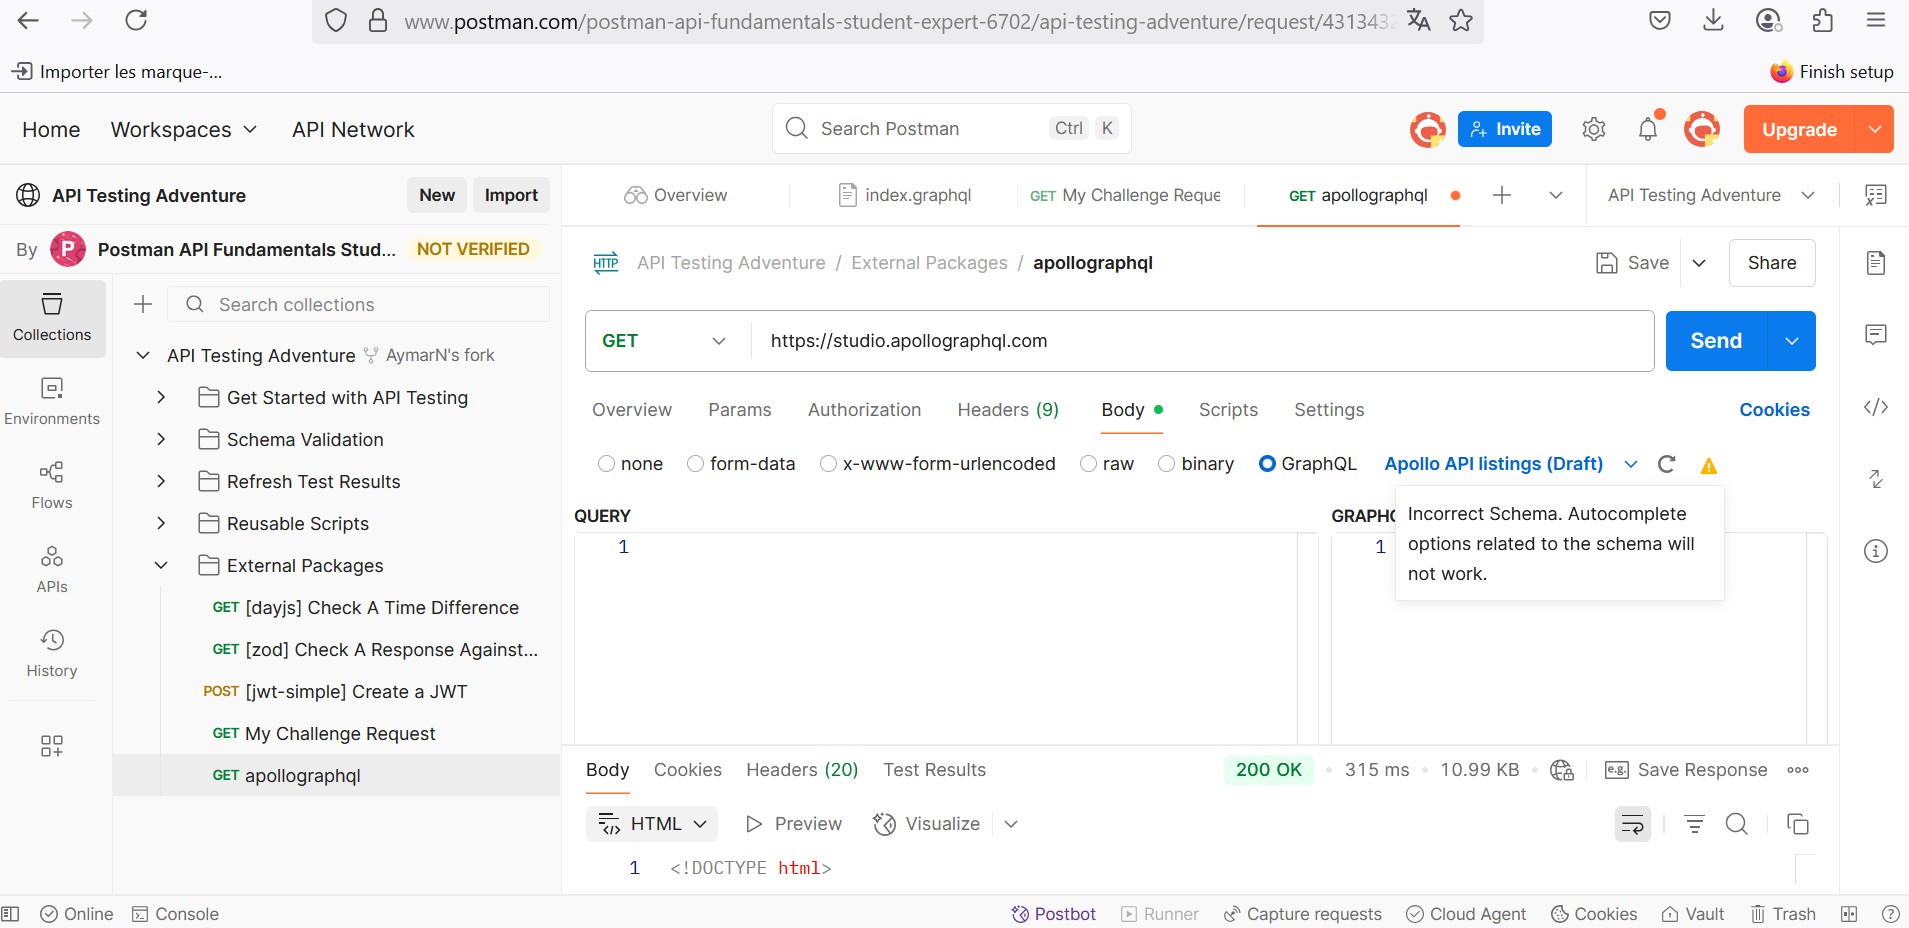Open the notifications bell

coord(1648,129)
